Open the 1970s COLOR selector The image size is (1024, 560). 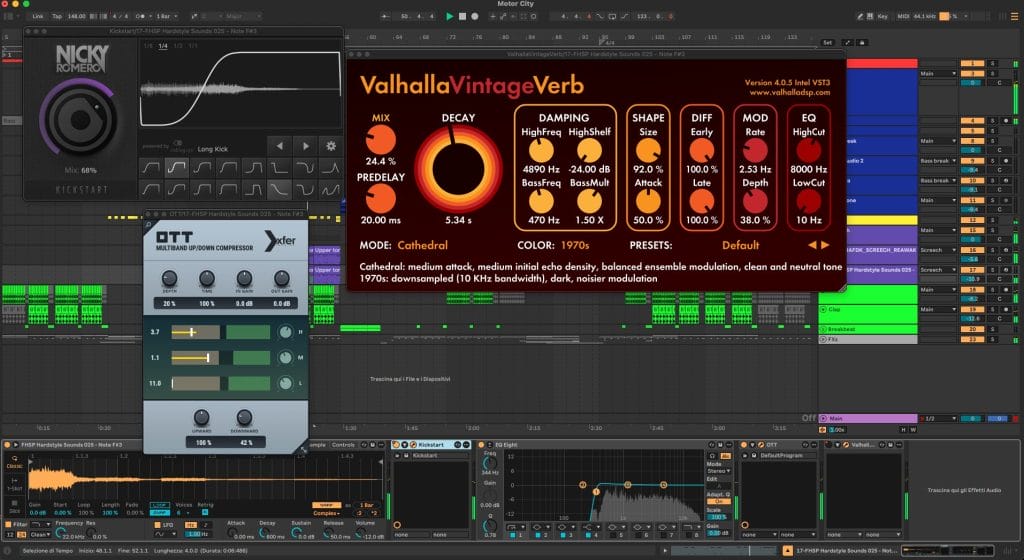tap(575, 245)
